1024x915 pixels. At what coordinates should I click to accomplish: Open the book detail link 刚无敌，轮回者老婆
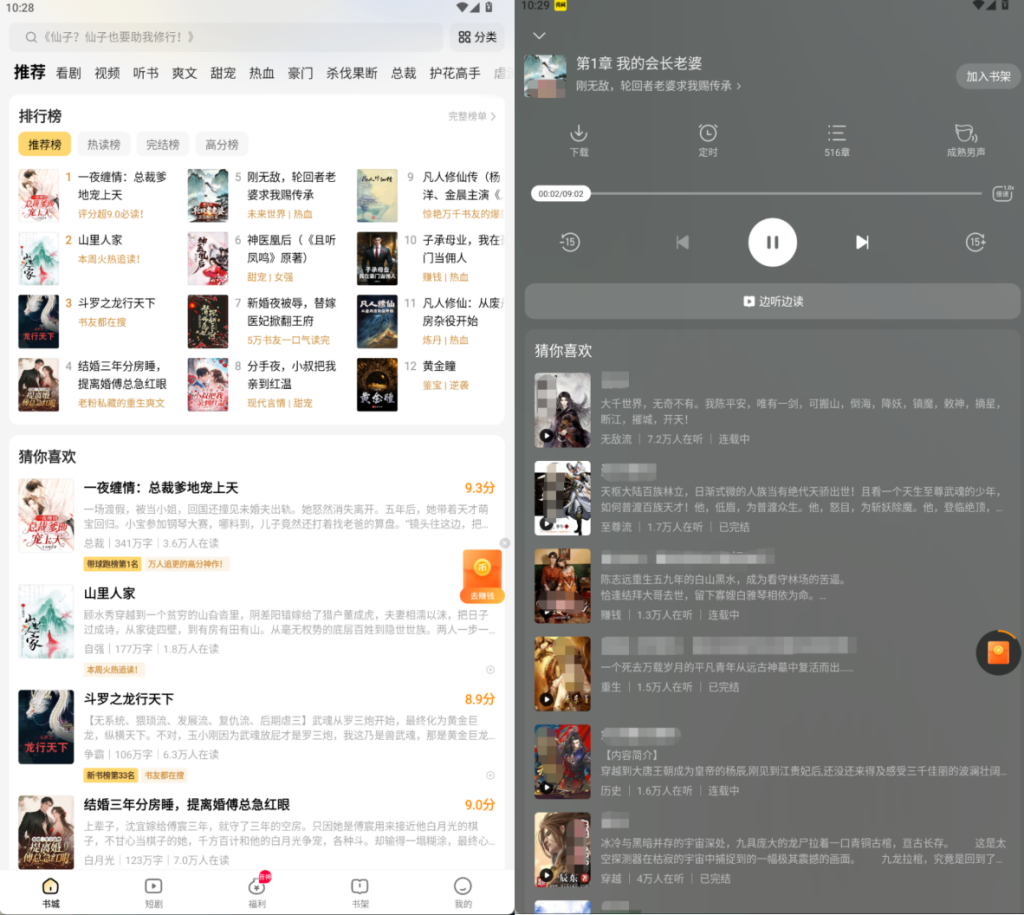tap(658, 86)
